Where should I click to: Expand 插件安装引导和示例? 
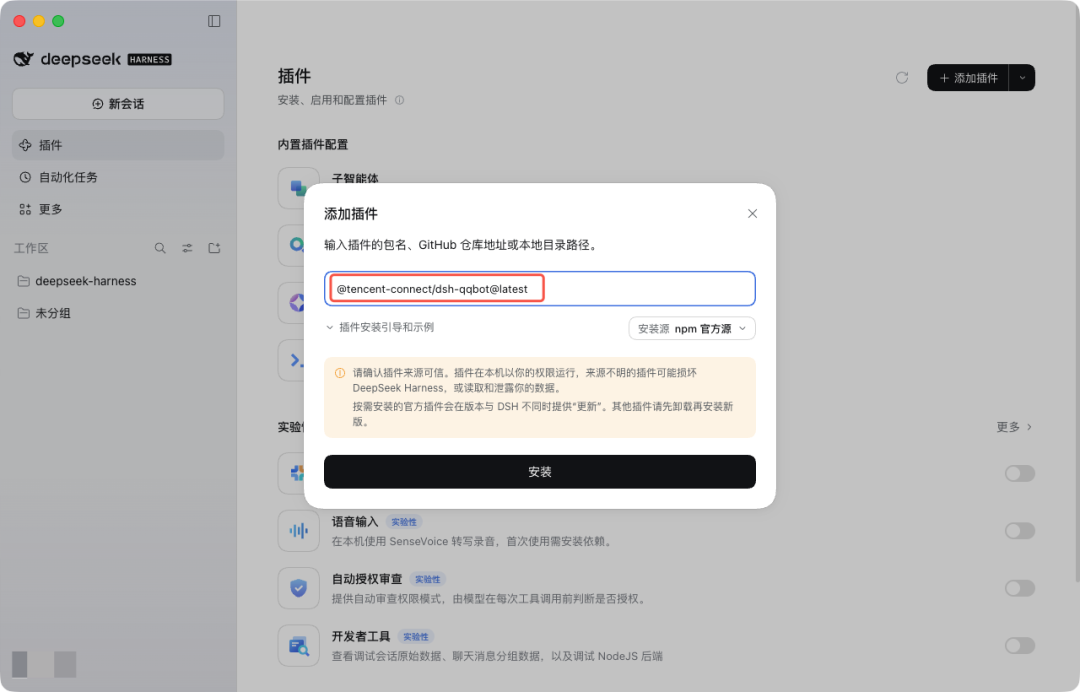click(380, 327)
